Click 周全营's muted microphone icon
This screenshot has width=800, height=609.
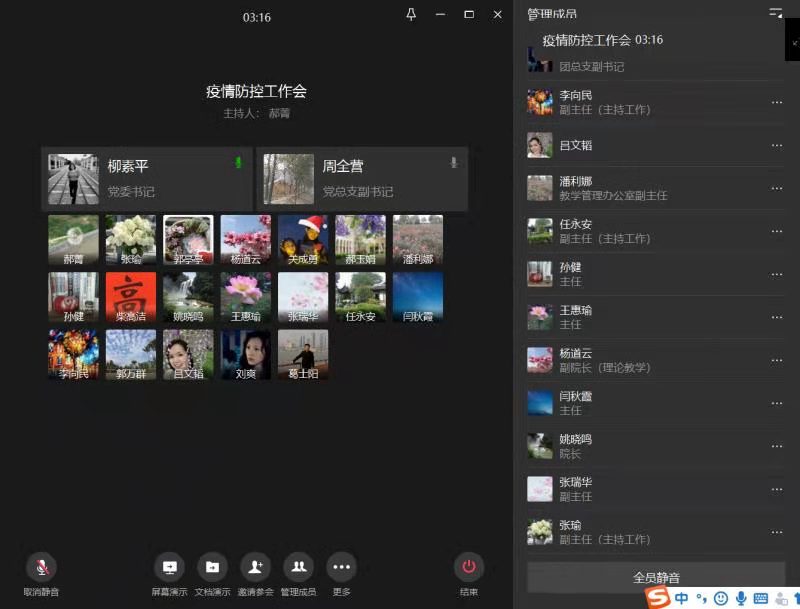point(453,163)
